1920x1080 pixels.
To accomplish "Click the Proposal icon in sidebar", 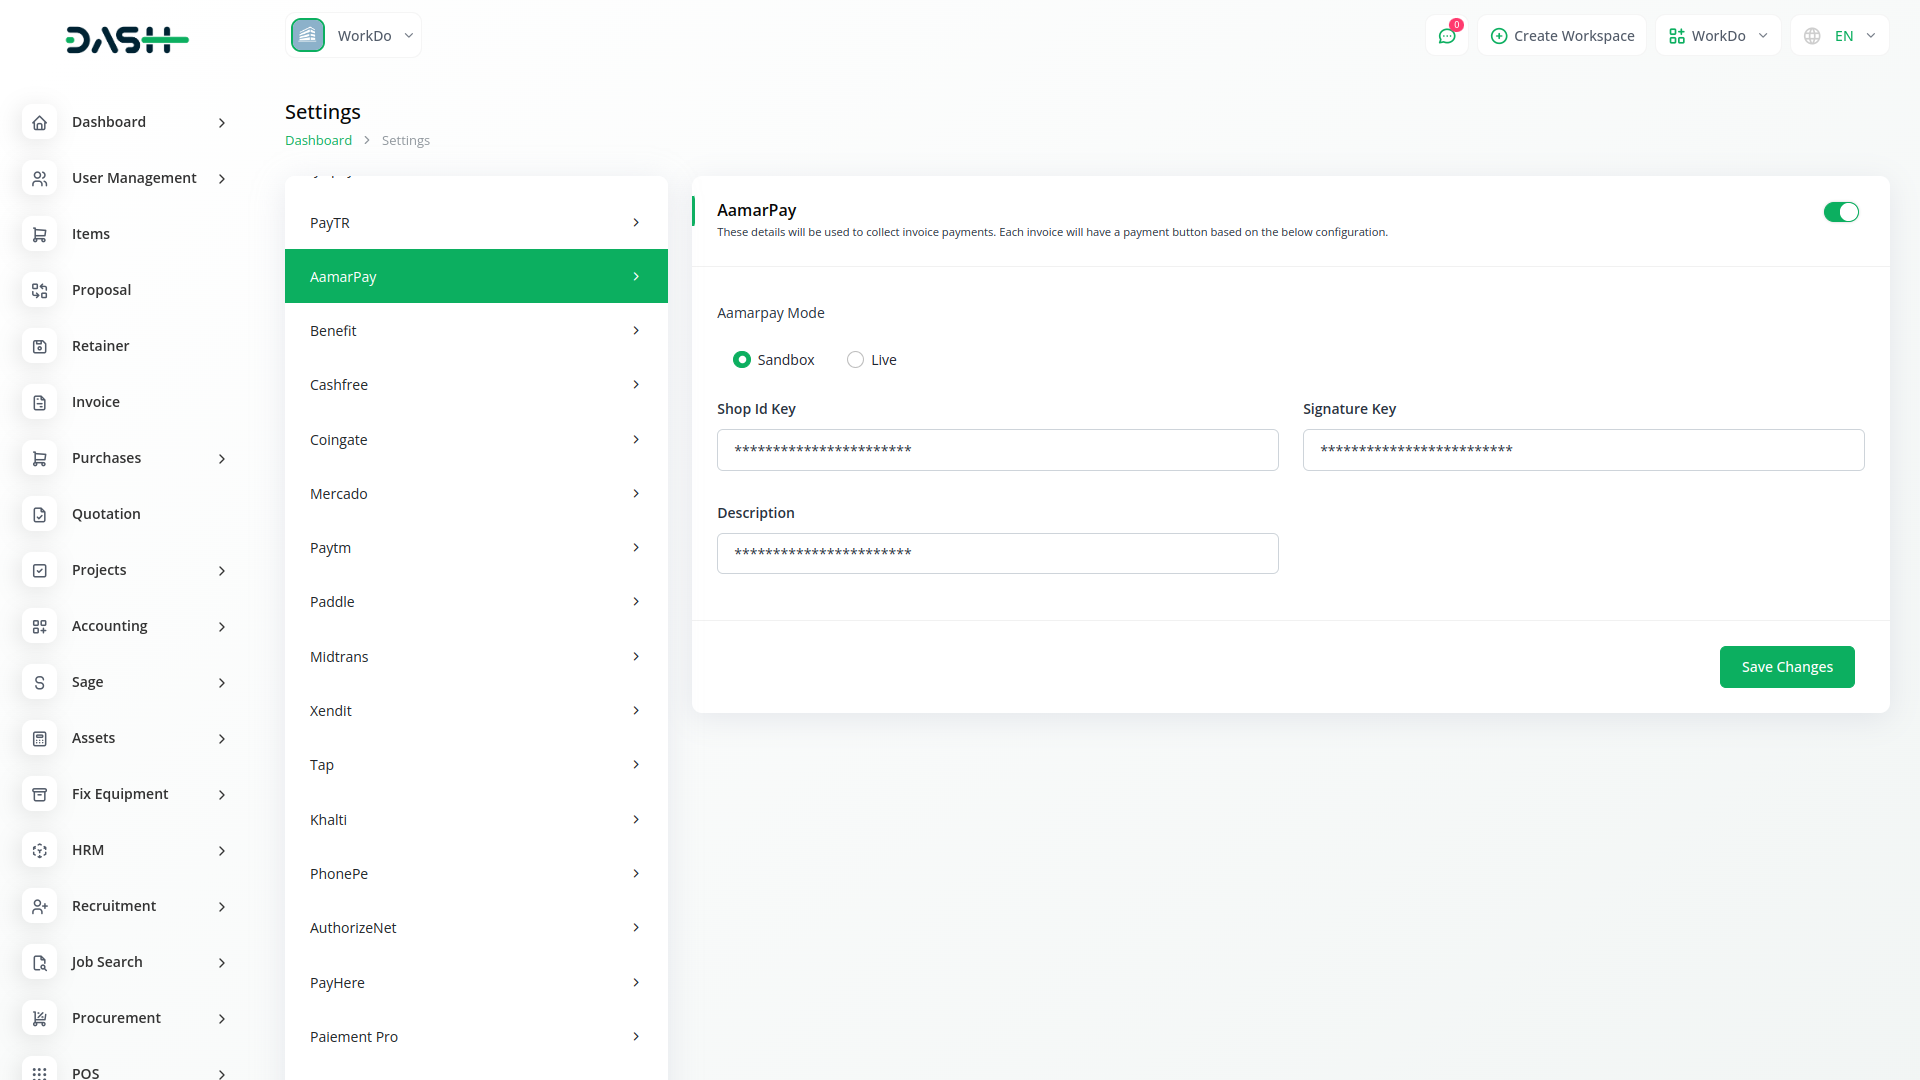I will tap(40, 290).
